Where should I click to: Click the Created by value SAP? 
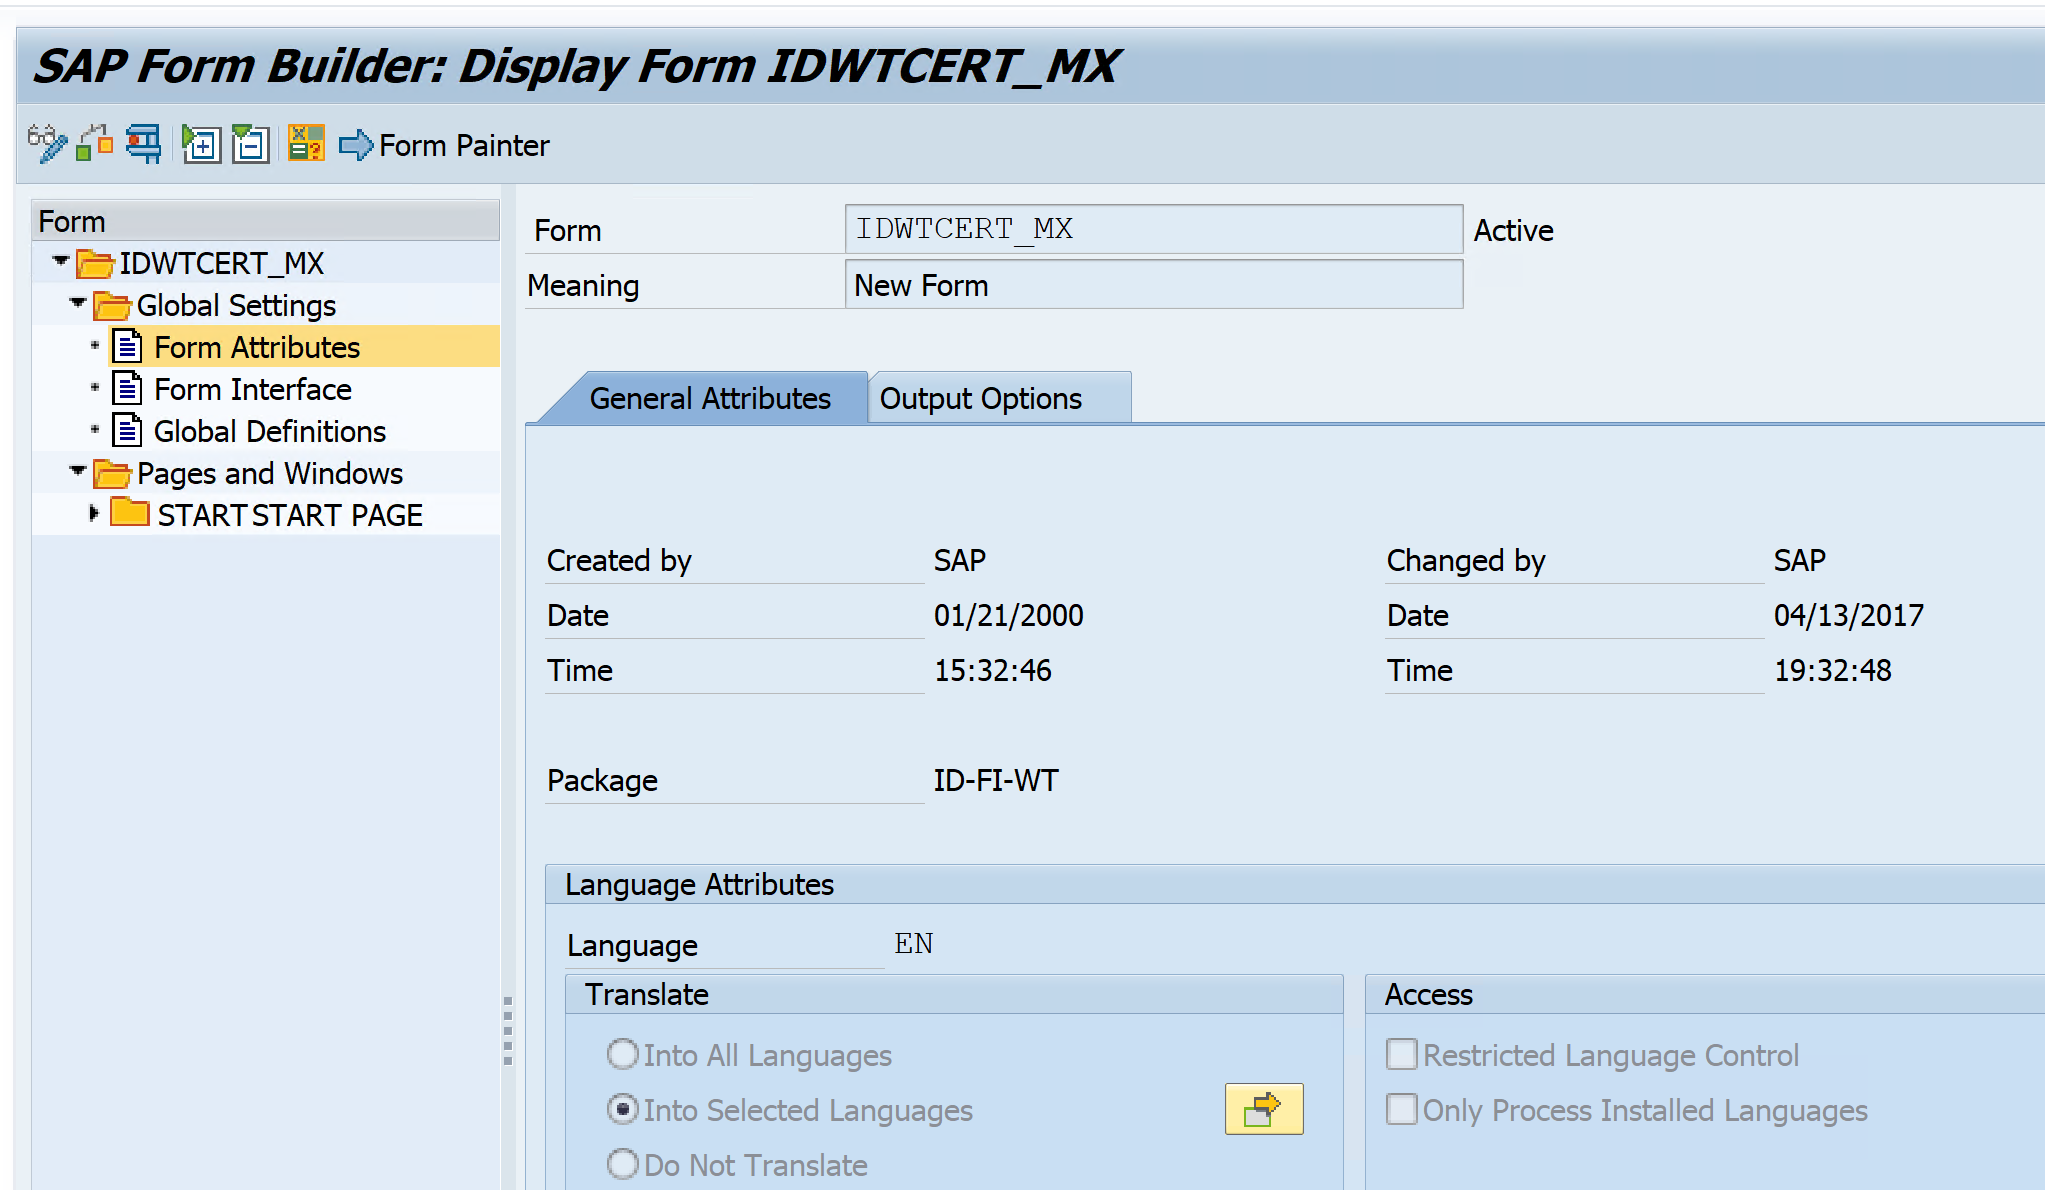click(960, 560)
